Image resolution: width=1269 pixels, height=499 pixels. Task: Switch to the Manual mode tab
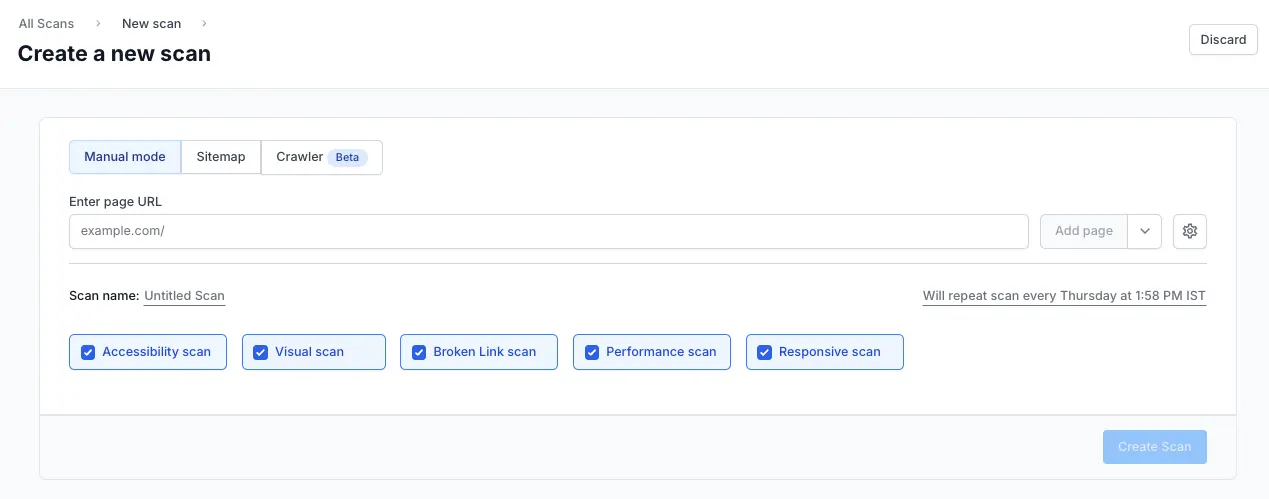[x=125, y=157]
